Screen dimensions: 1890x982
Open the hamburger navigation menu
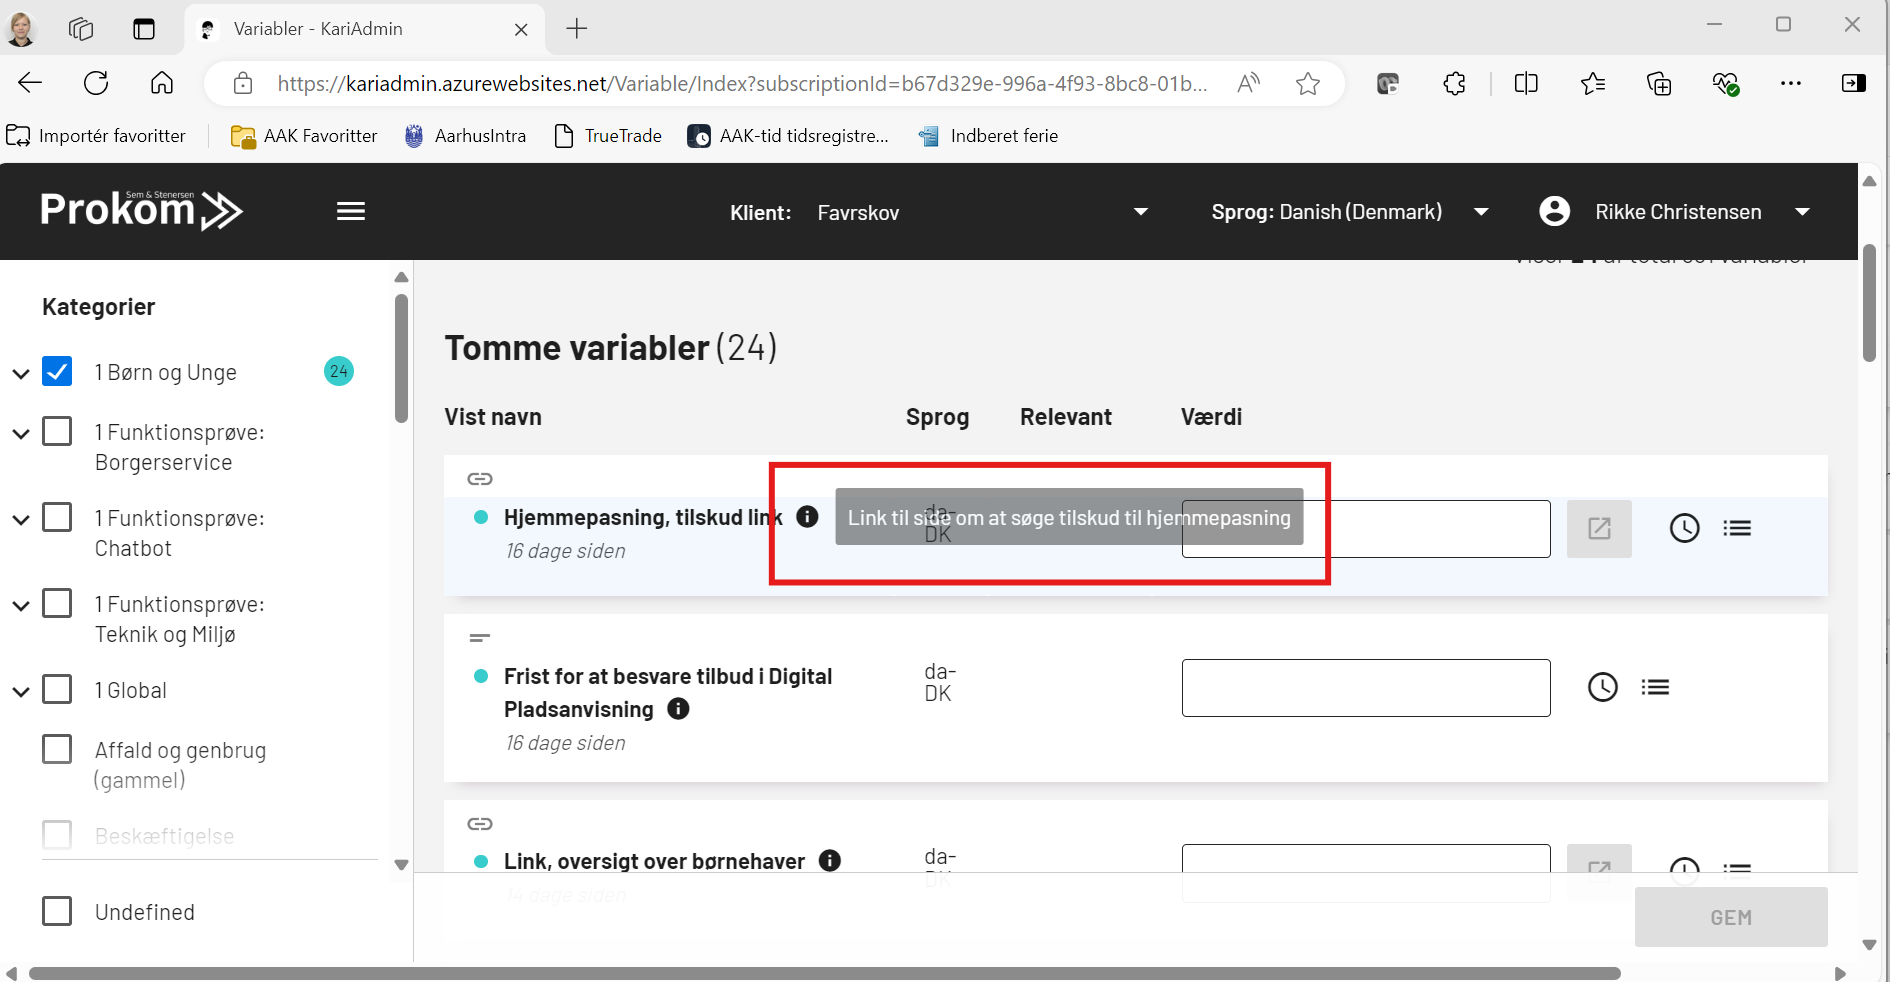350,211
